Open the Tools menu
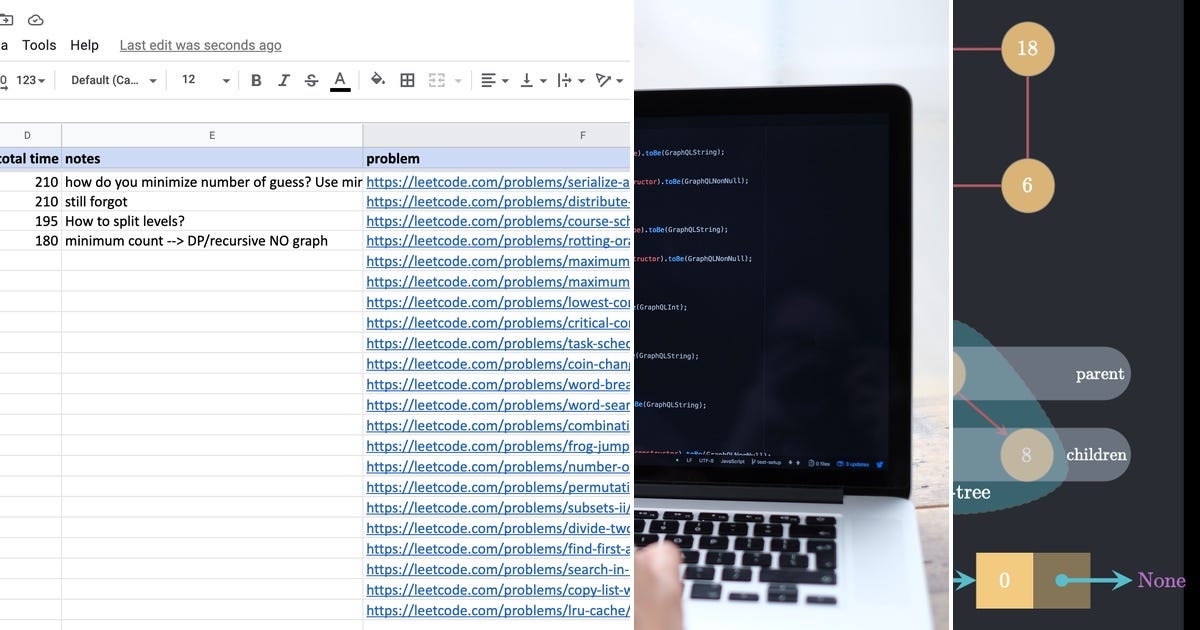Image resolution: width=1200 pixels, height=630 pixels. tap(39, 45)
